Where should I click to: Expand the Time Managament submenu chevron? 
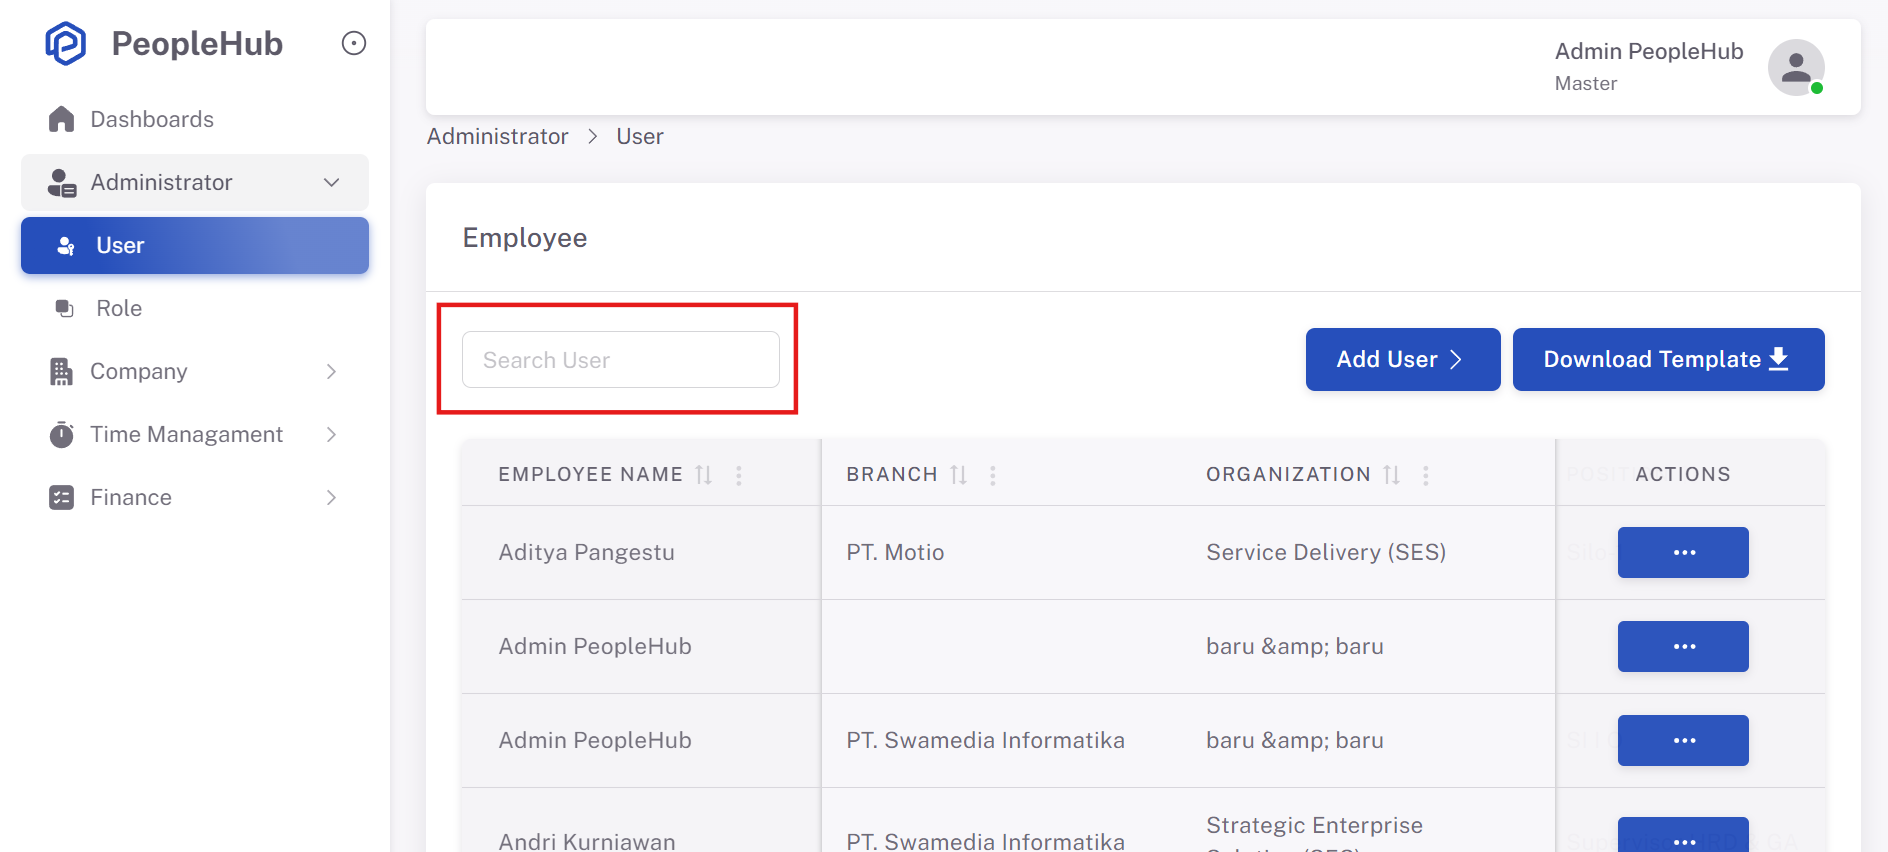(x=332, y=434)
